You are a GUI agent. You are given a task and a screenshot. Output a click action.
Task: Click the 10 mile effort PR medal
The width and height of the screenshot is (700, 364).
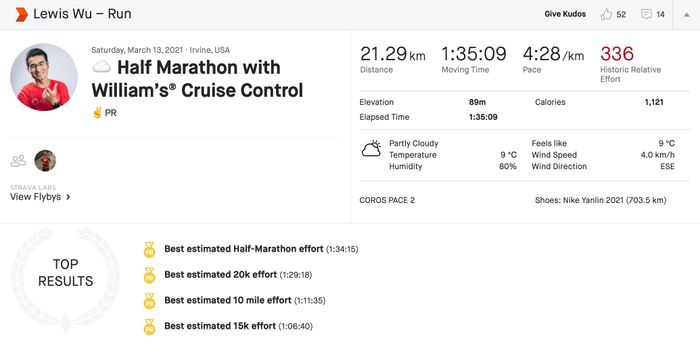[x=149, y=301]
